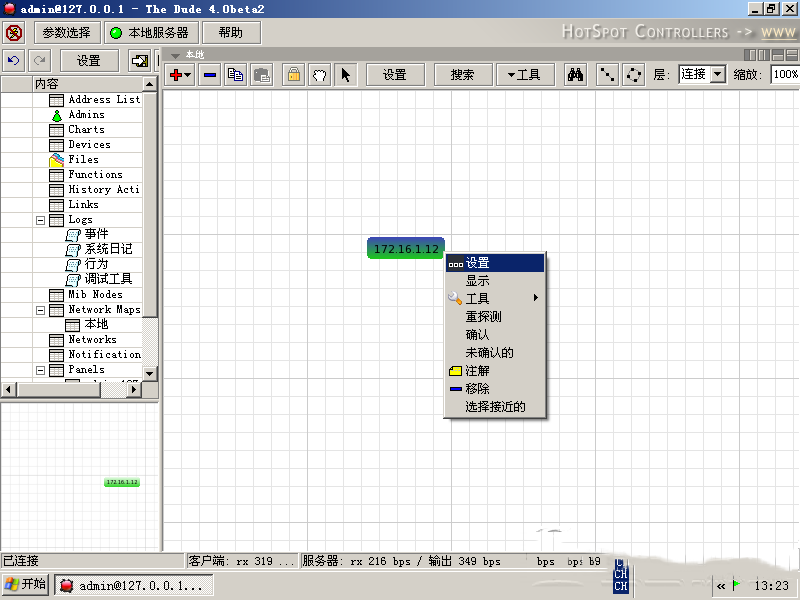Select 本地 under Network Maps
Screen dimensions: 800x600
(96, 324)
